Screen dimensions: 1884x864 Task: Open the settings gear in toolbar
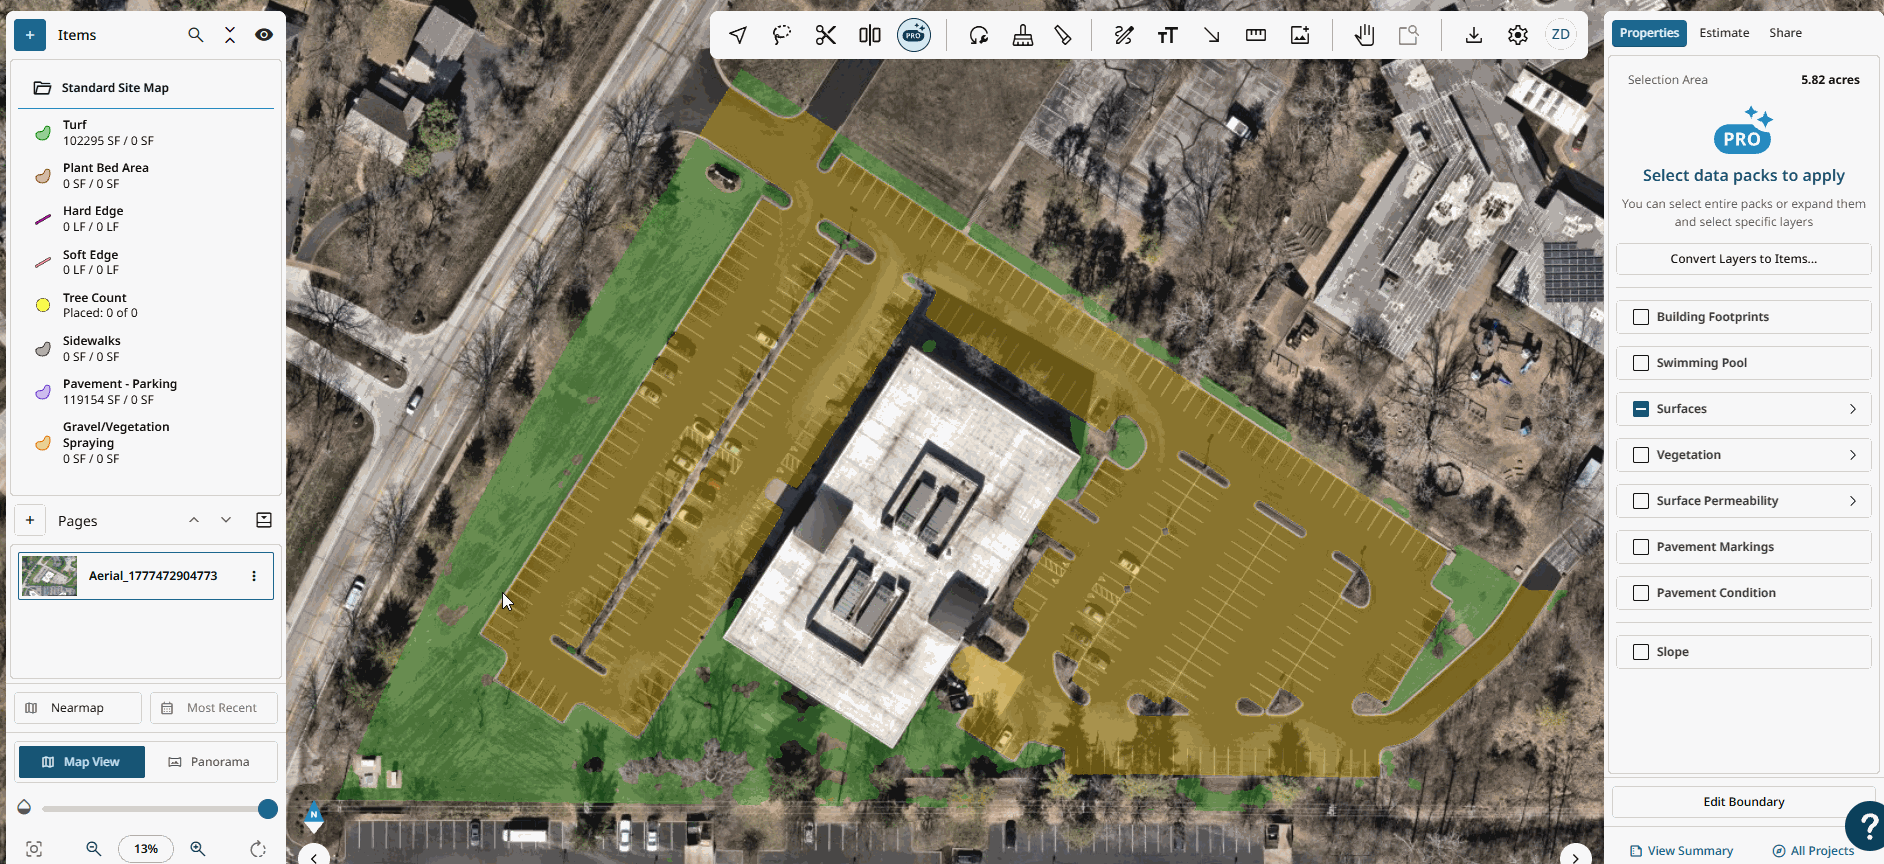tap(1518, 35)
